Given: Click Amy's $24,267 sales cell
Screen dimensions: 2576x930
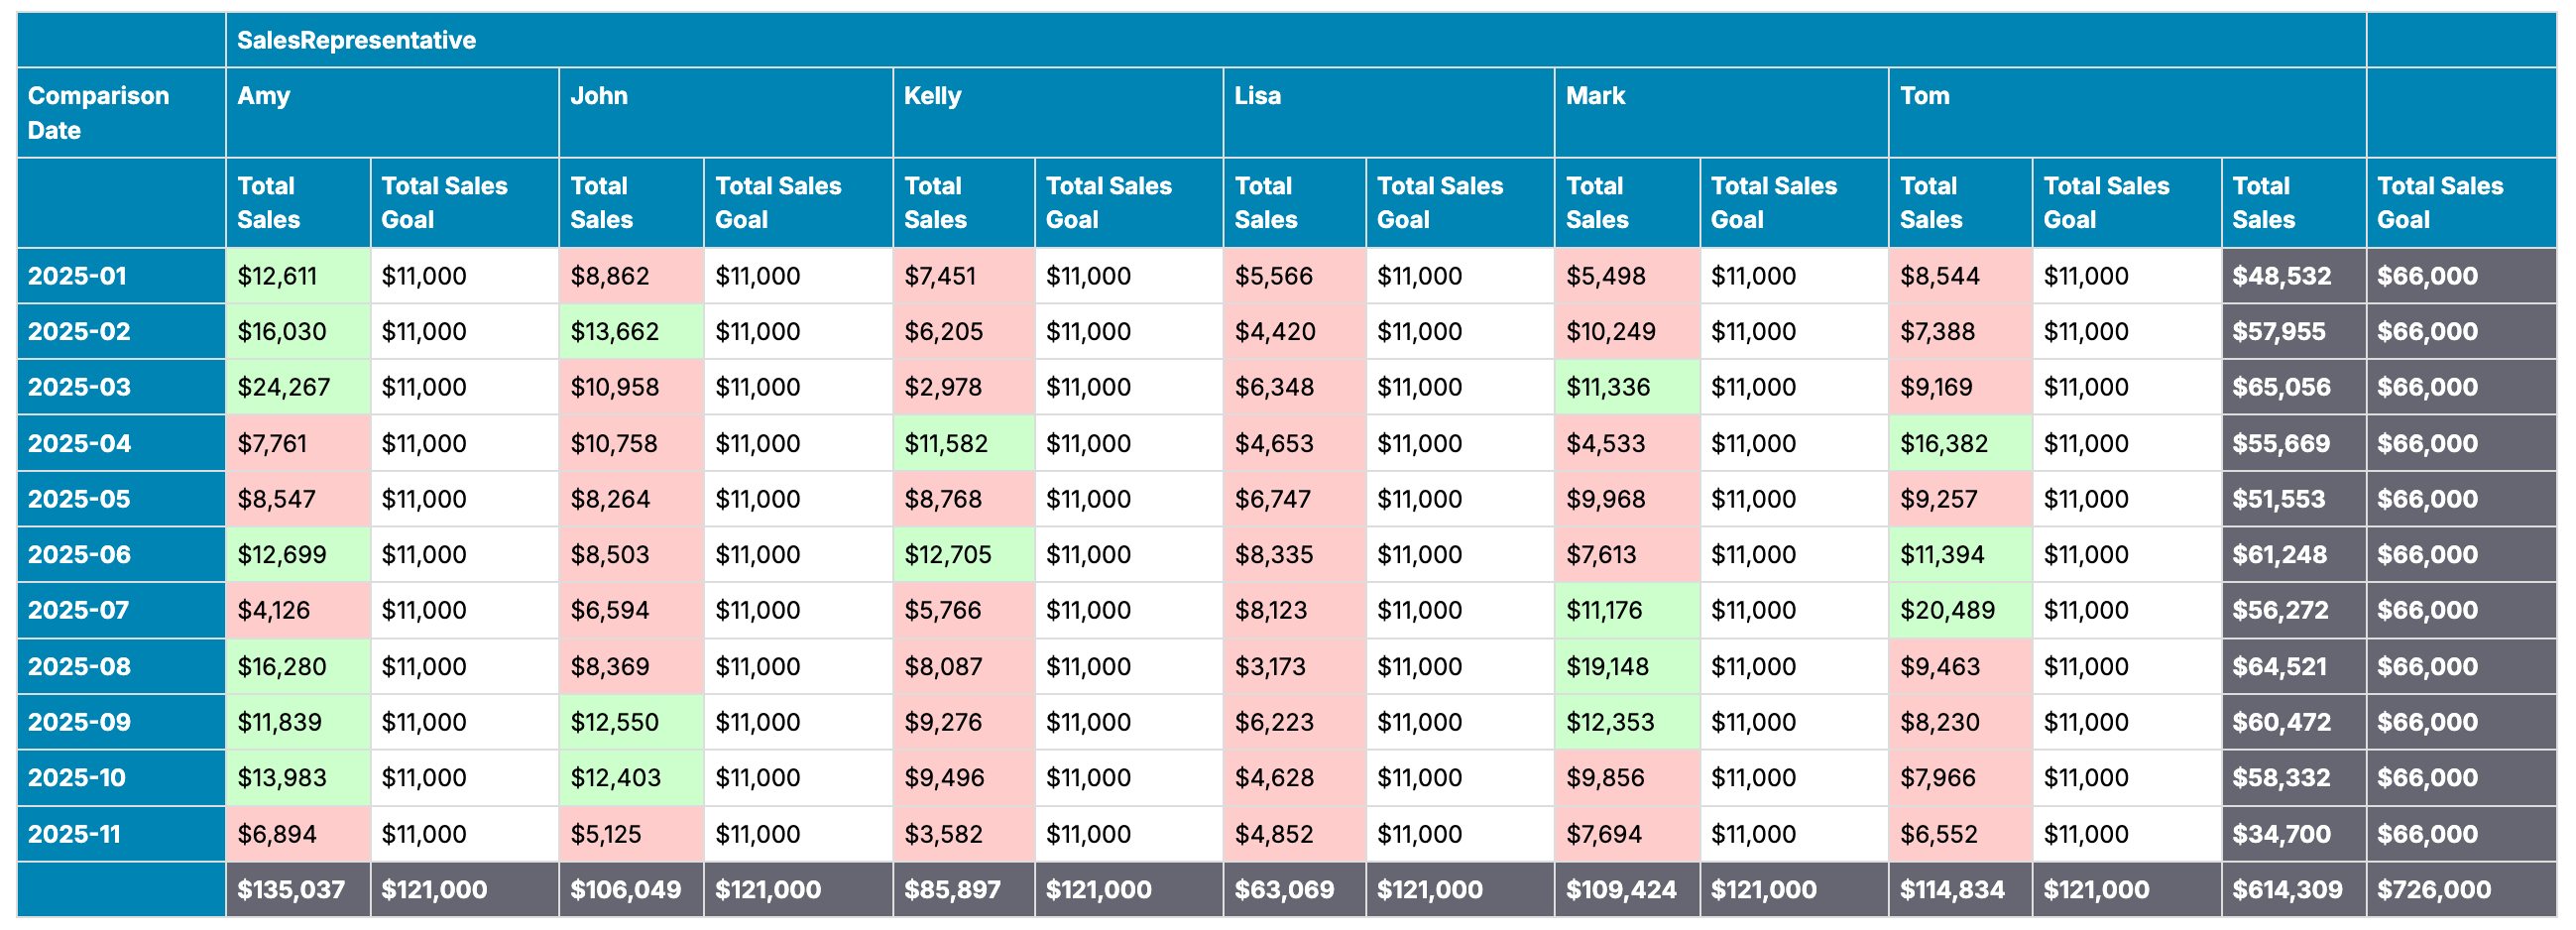Looking at the screenshot, I should click(x=284, y=387).
